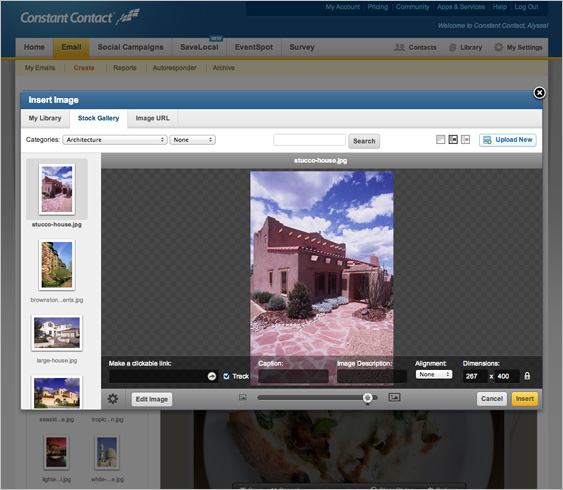Open the None subcategory dropdown

[x=193, y=140]
